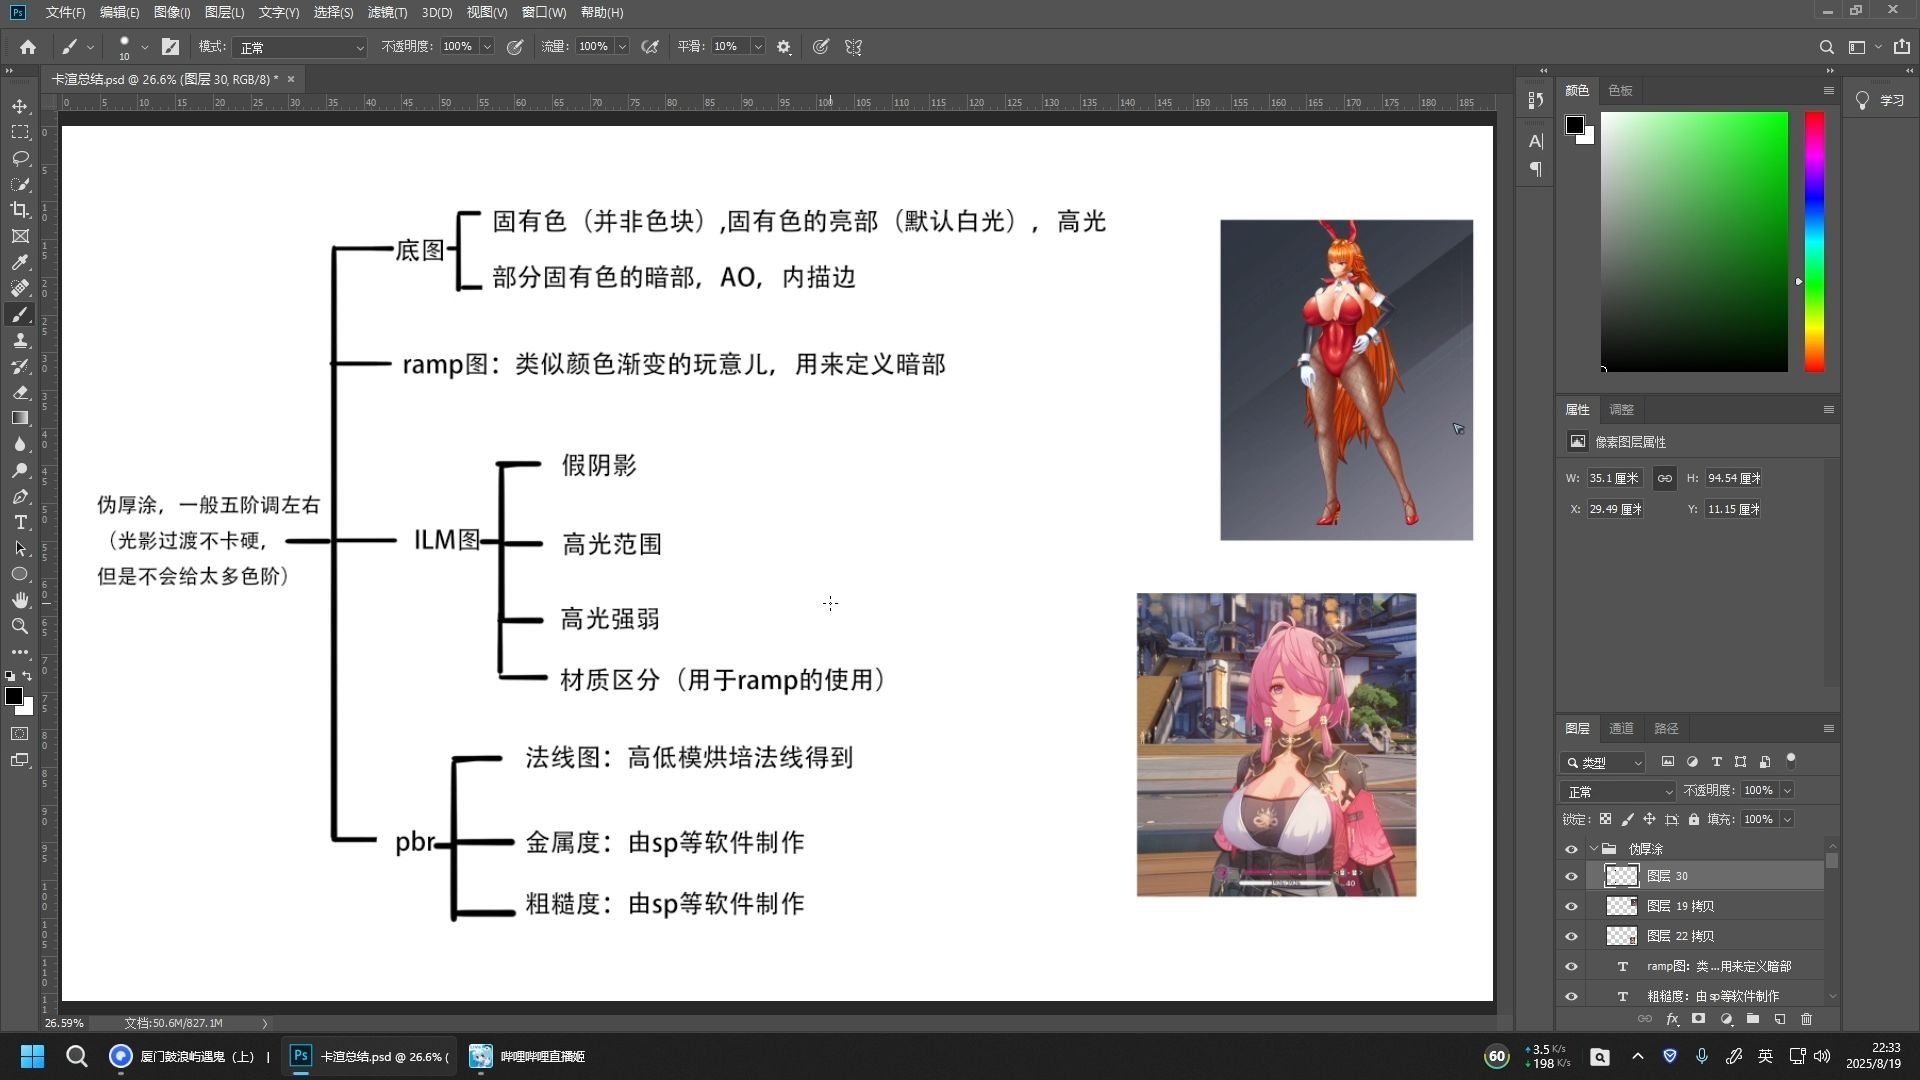The image size is (1920, 1080).
Task: Open smoothing 平滑 dropdown arrow
Action: (758, 47)
